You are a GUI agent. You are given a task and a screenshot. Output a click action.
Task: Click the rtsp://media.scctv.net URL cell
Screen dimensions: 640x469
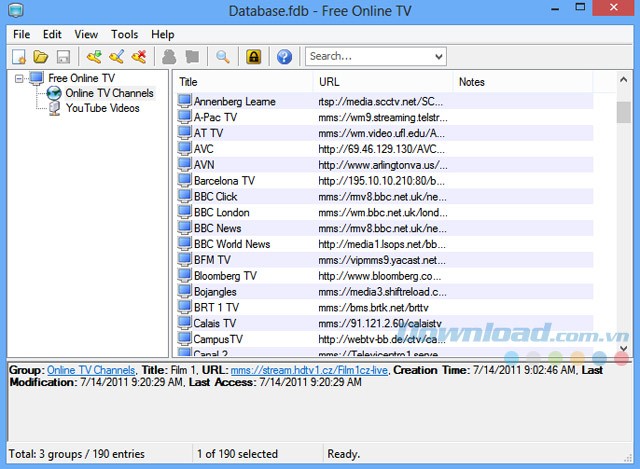click(x=381, y=102)
